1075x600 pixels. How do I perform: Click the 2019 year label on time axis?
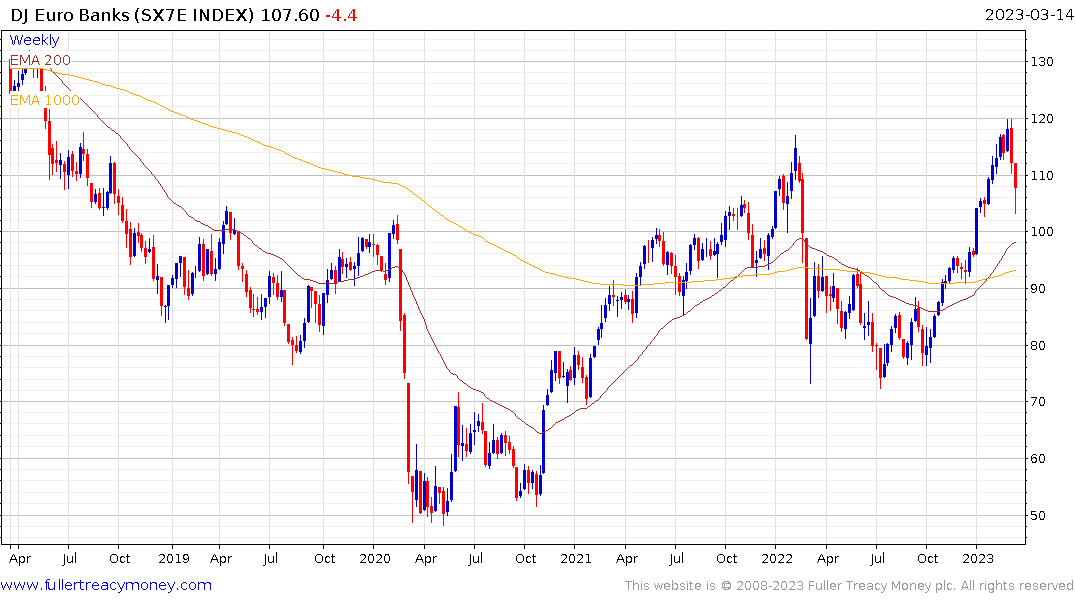click(173, 558)
